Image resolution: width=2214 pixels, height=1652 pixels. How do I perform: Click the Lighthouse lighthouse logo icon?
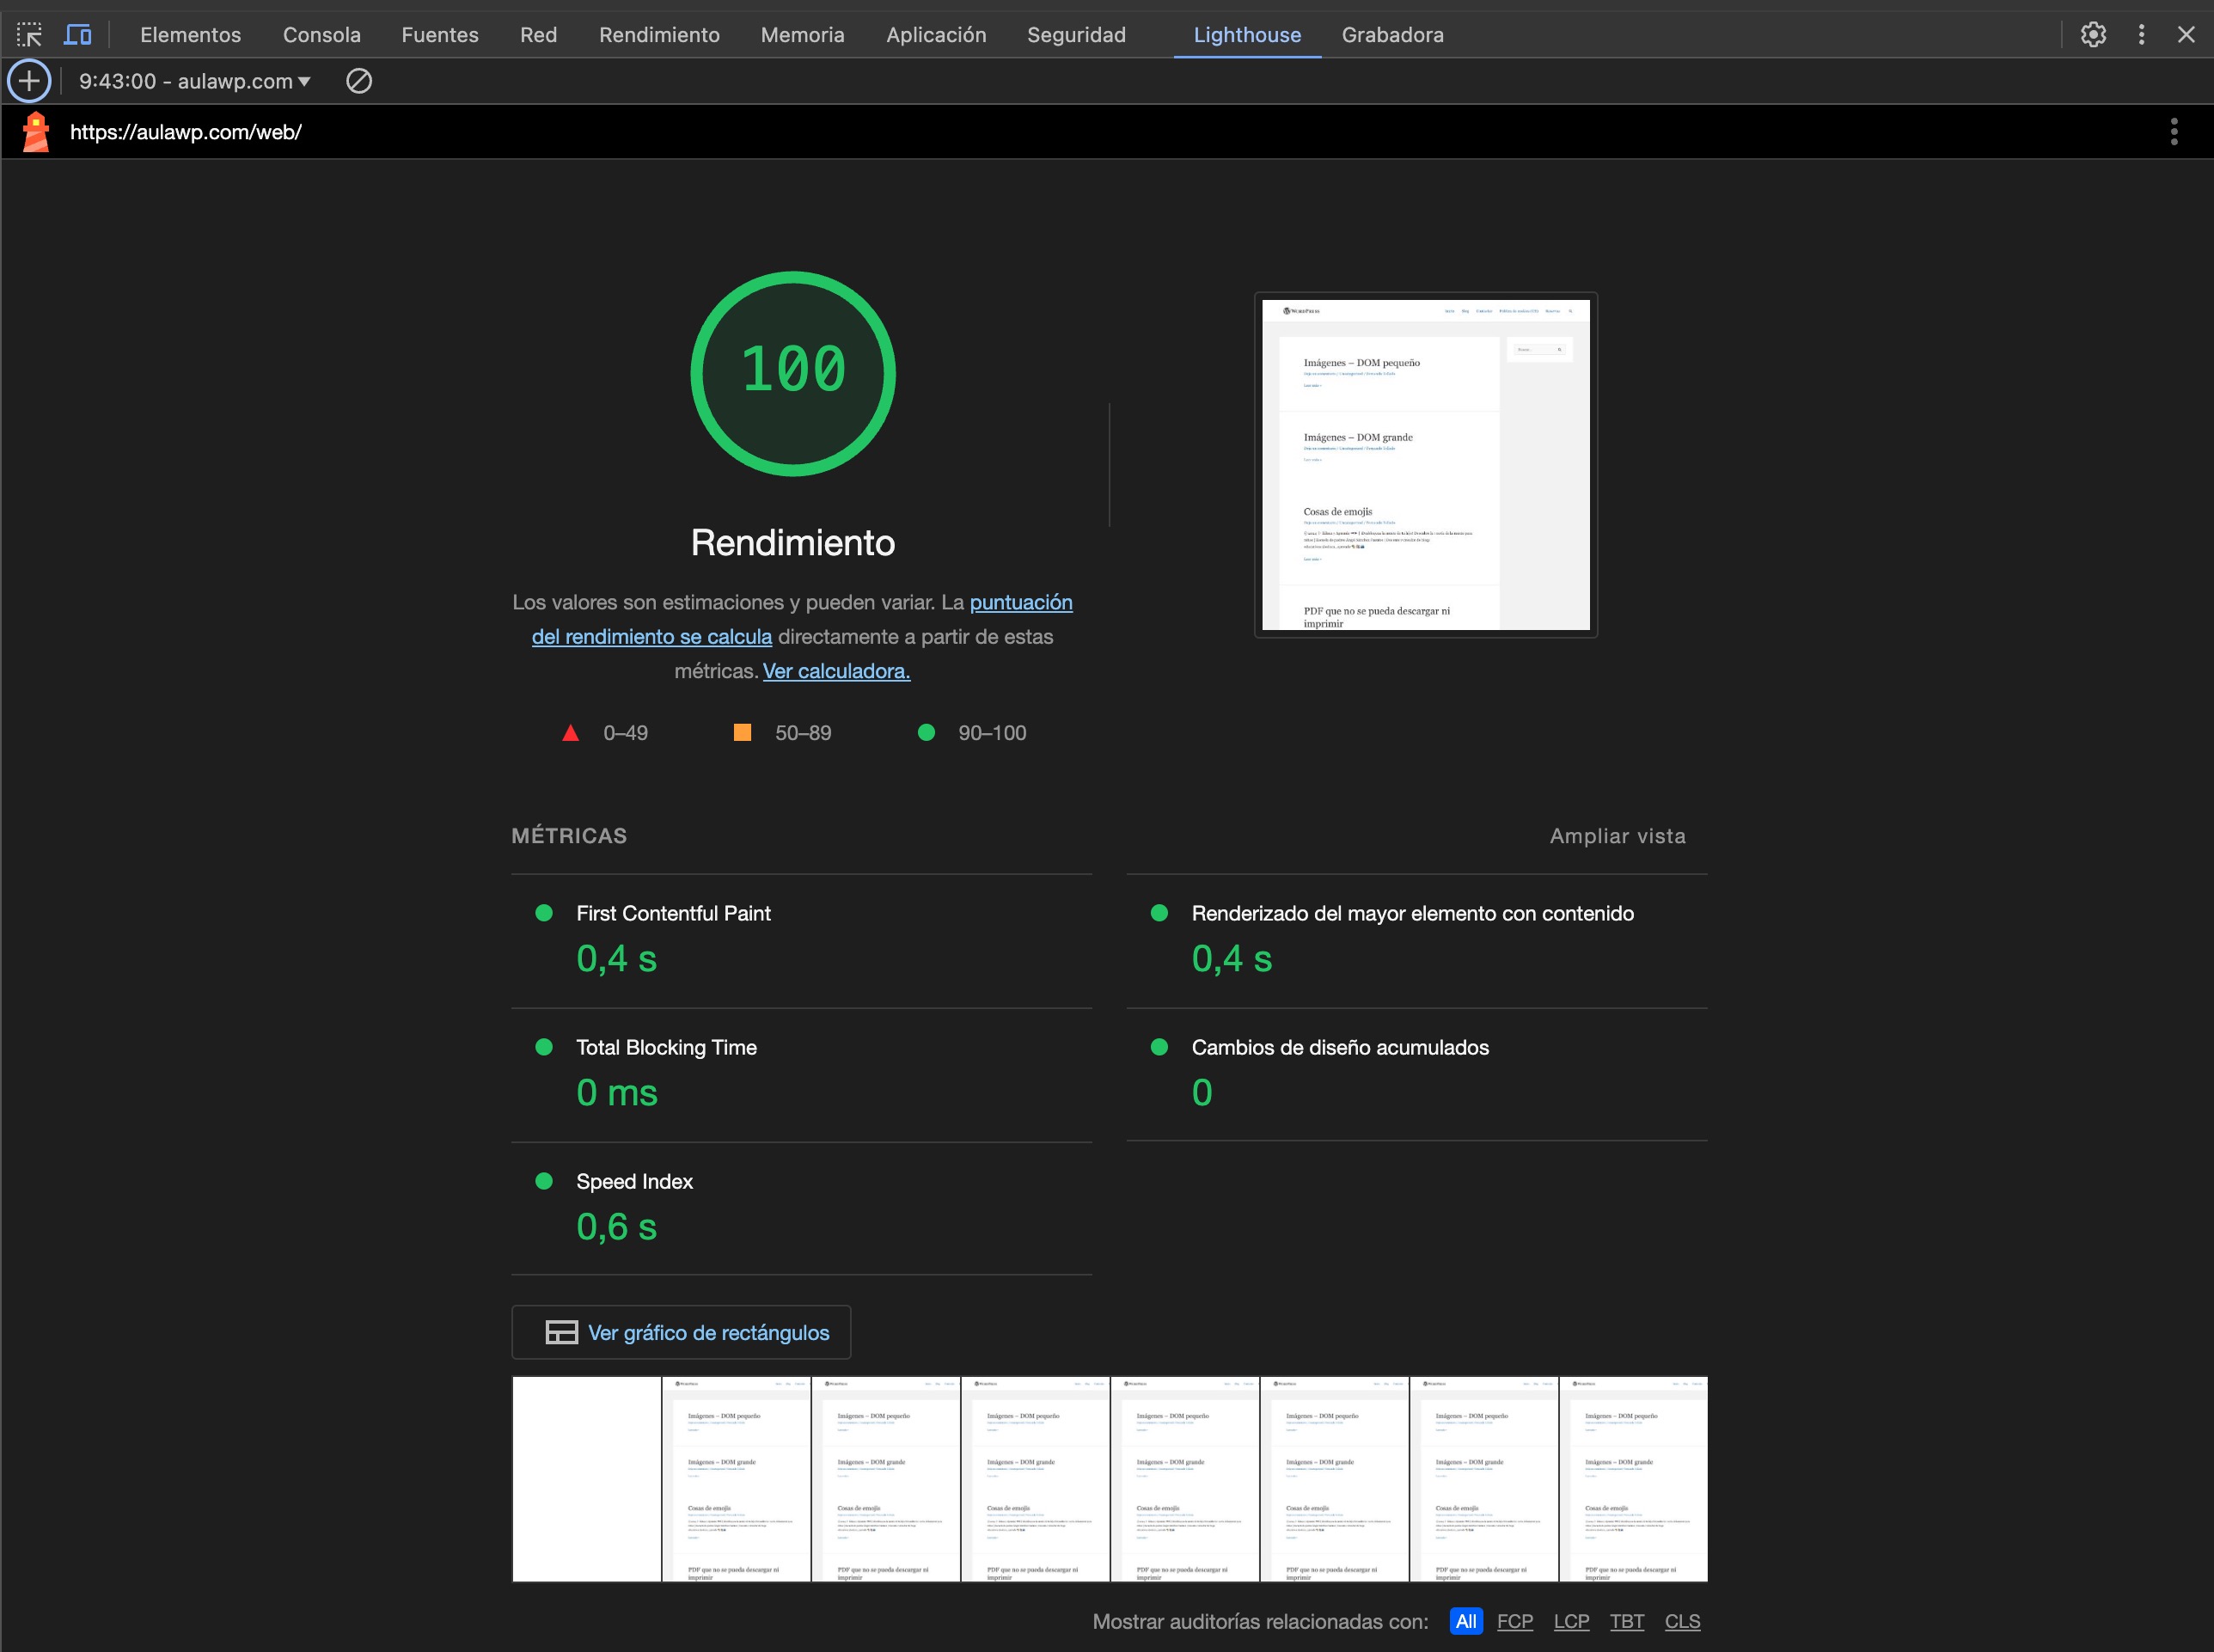pos(36,132)
